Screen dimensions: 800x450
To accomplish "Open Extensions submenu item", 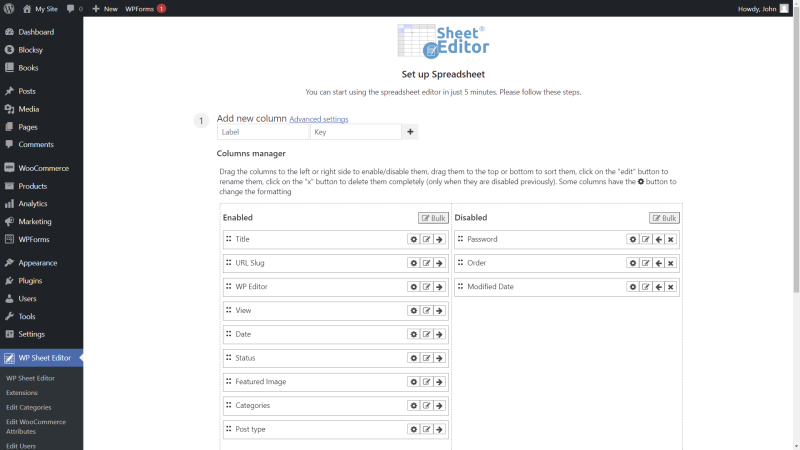I will (x=22, y=393).
